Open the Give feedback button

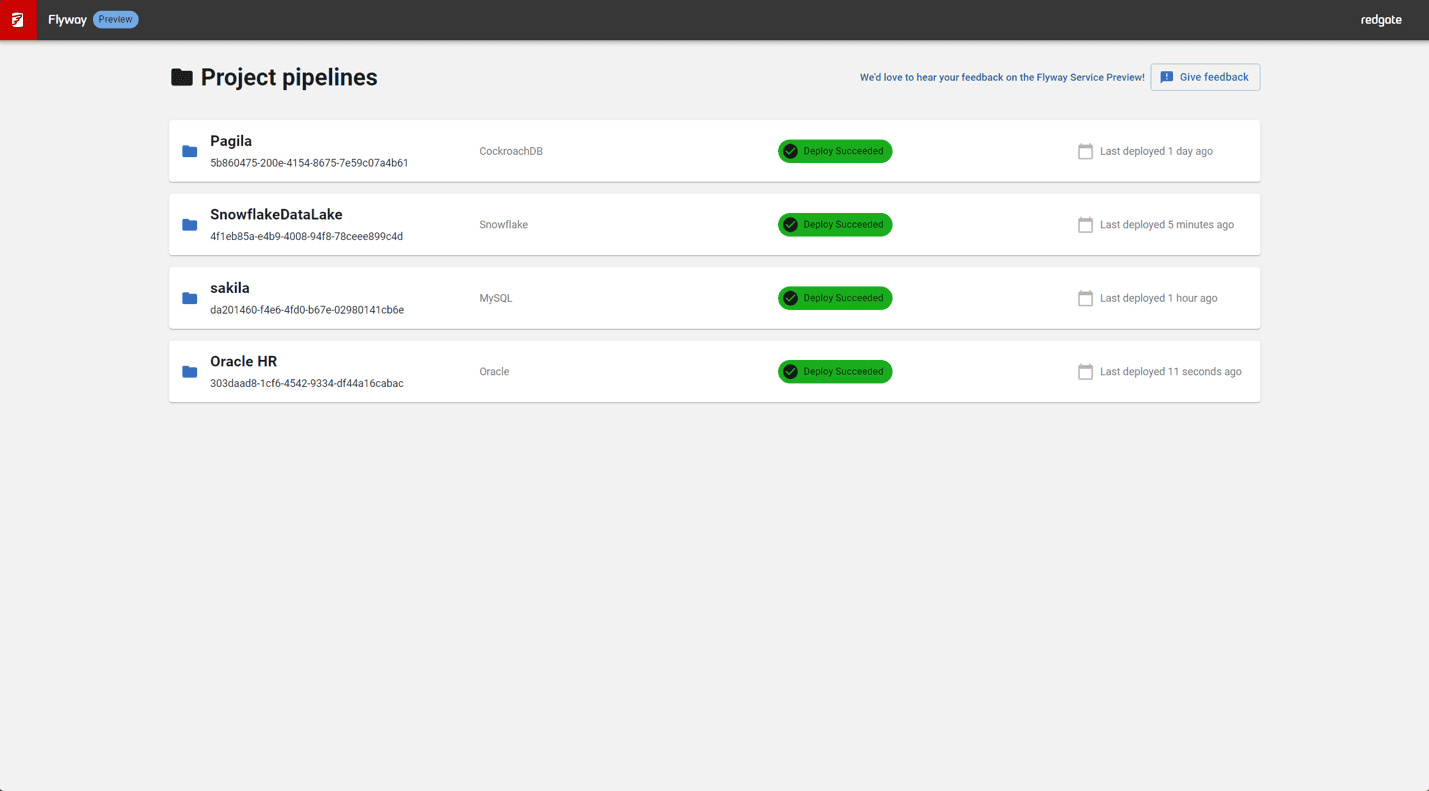tap(1205, 77)
